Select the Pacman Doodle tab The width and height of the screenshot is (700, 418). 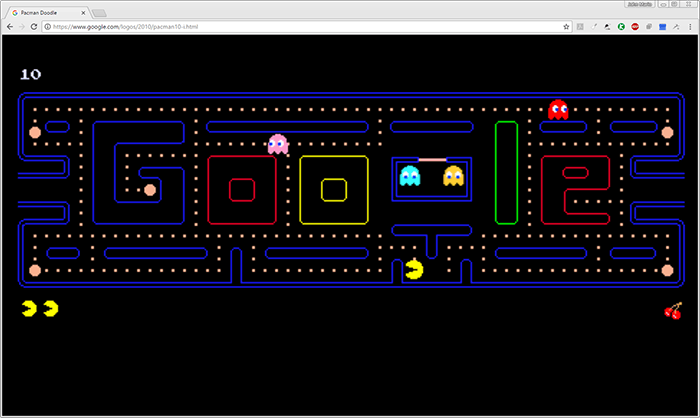(x=46, y=13)
